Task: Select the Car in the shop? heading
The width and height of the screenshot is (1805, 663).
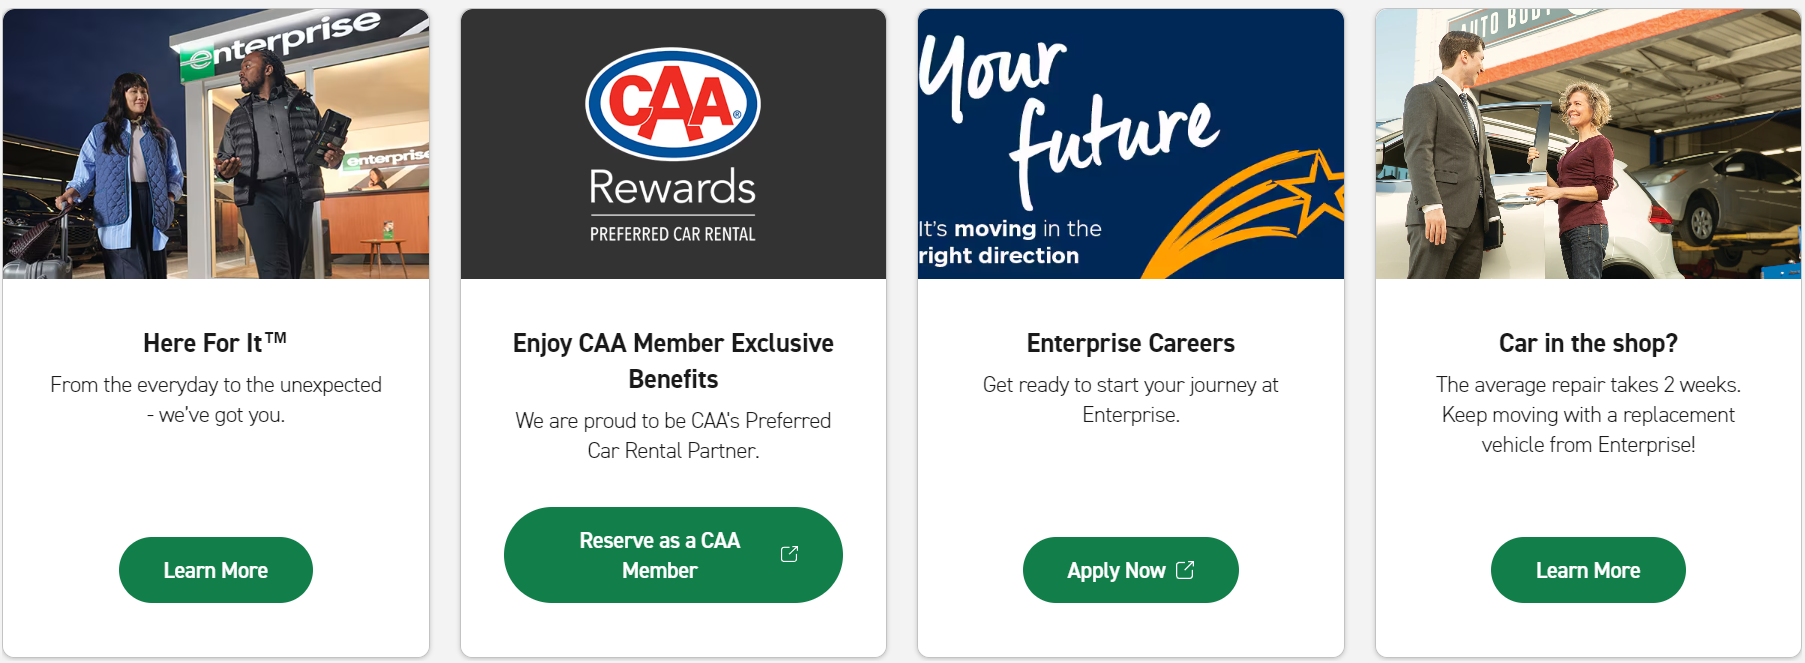Action: tap(1588, 343)
